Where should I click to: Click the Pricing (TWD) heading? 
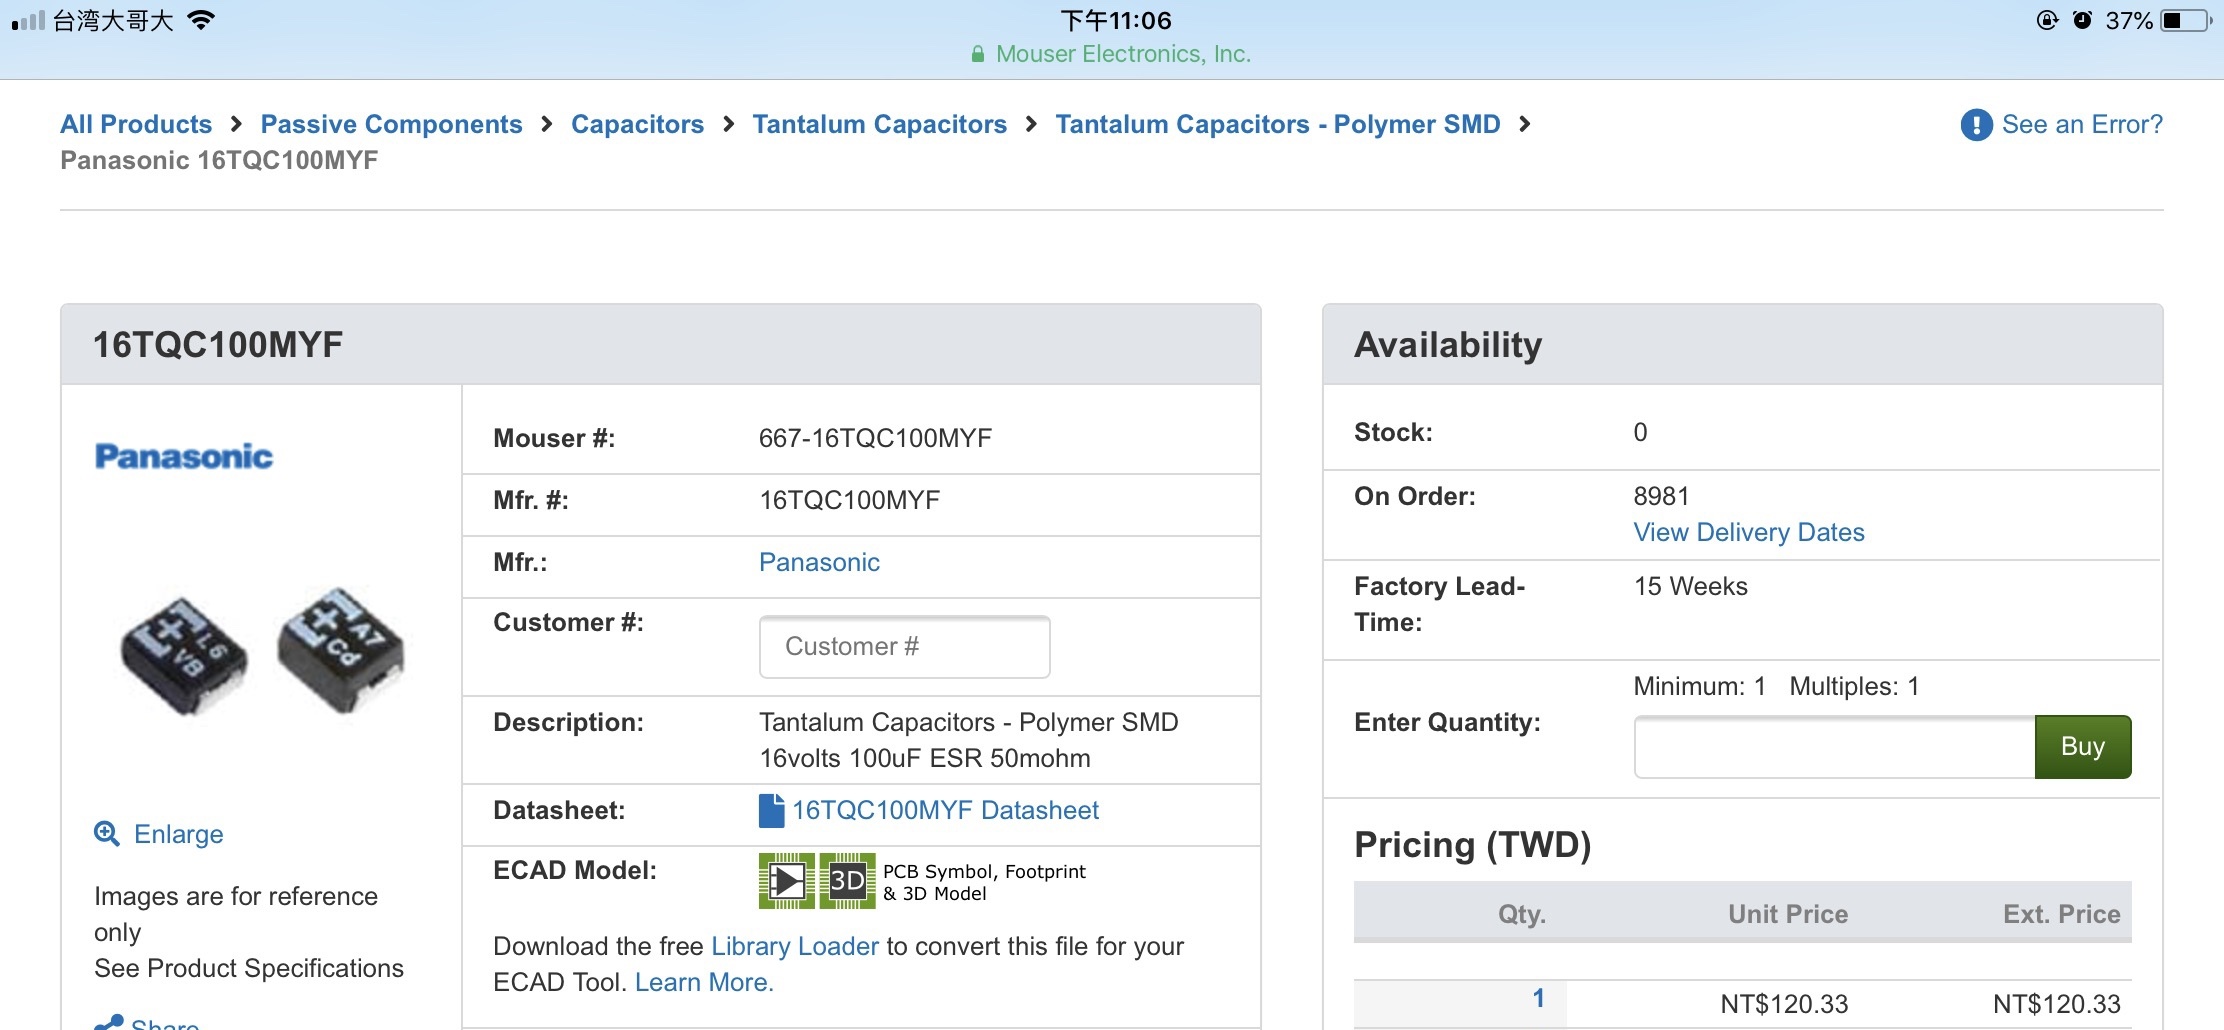coord(1472,845)
